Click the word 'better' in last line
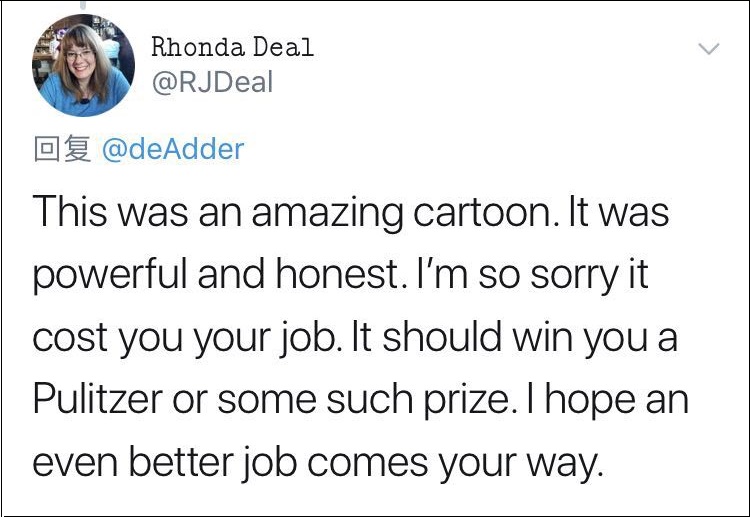The image size is (750, 517). [x=181, y=462]
